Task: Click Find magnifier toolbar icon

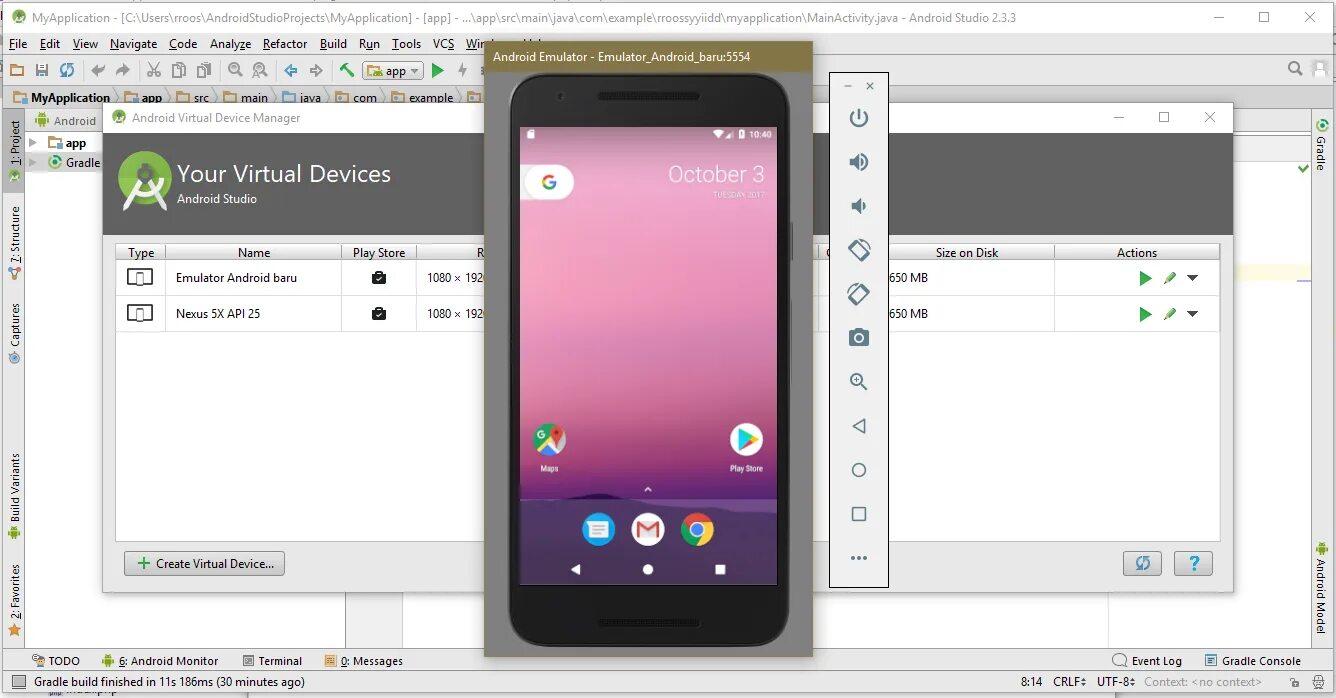Action: [x=235, y=70]
